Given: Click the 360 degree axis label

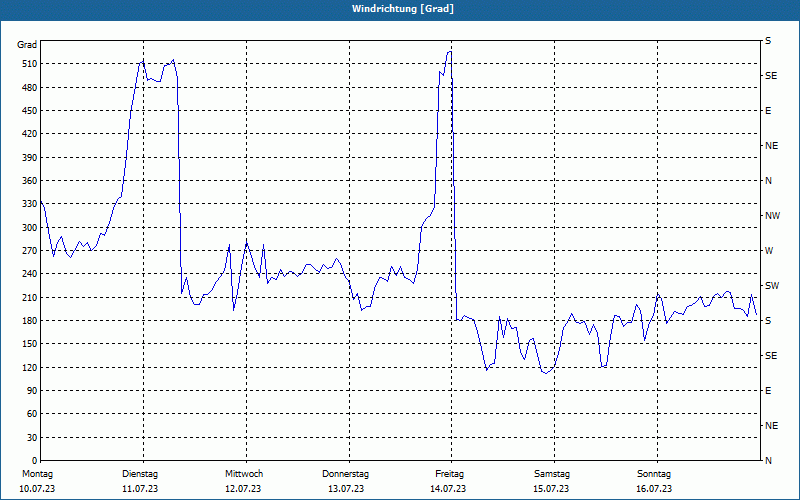Looking at the screenshot, I should [29, 181].
